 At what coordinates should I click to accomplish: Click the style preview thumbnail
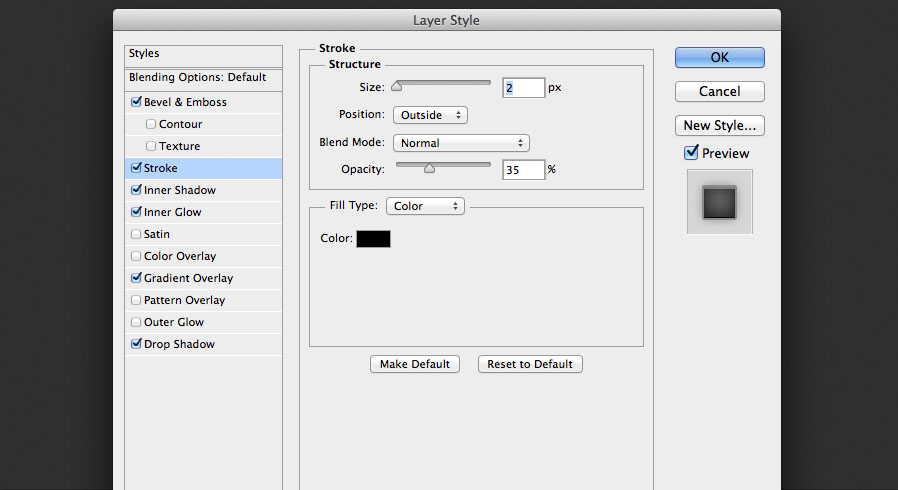pyautogui.click(x=720, y=201)
